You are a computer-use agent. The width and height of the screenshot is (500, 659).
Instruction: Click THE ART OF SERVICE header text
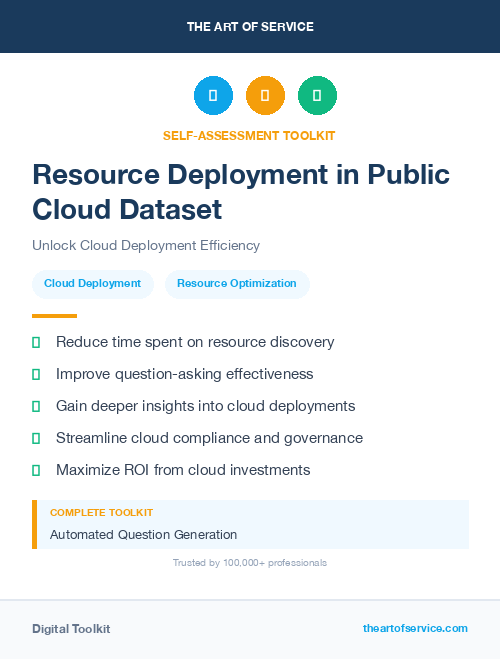click(x=250, y=27)
